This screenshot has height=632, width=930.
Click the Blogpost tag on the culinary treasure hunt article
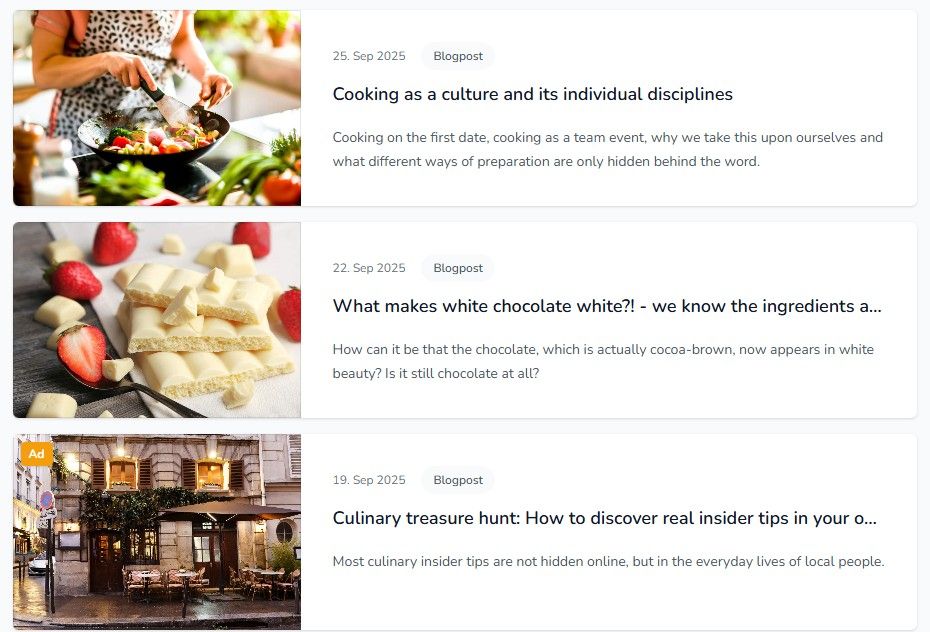(458, 480)
